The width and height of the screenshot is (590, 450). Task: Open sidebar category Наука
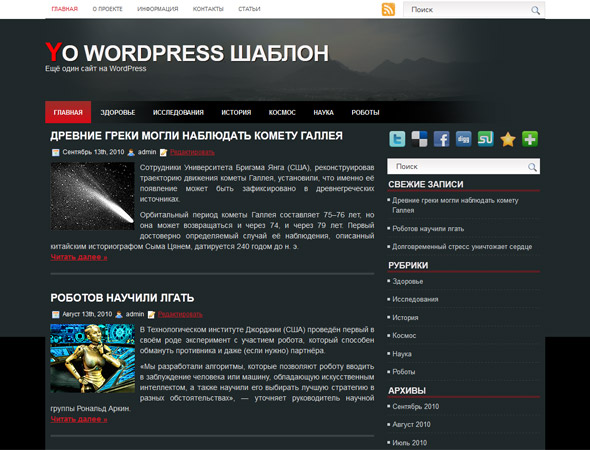point(402,354)
